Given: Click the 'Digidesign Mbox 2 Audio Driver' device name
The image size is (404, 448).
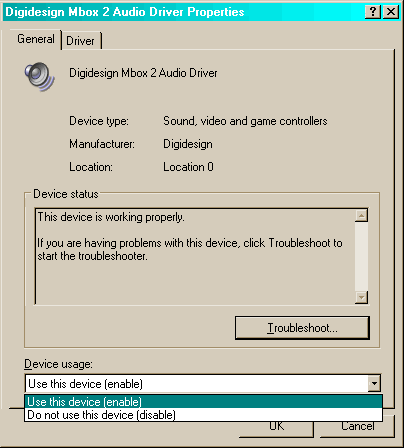Looking at the screenshot, I should click(143, 73).
